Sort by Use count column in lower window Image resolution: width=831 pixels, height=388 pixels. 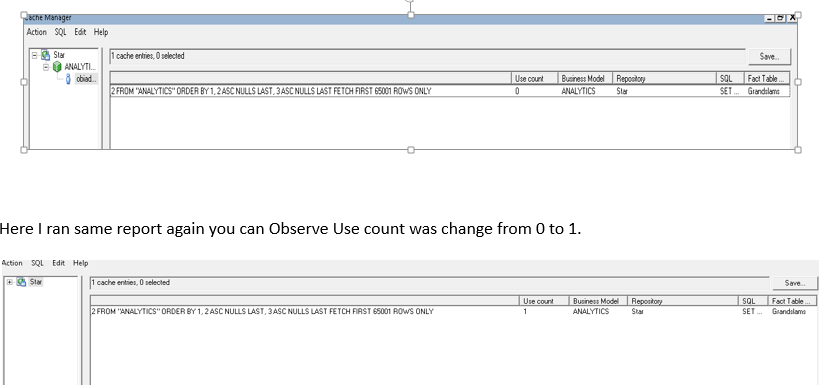pyautogui.click(x=544, y=301)
